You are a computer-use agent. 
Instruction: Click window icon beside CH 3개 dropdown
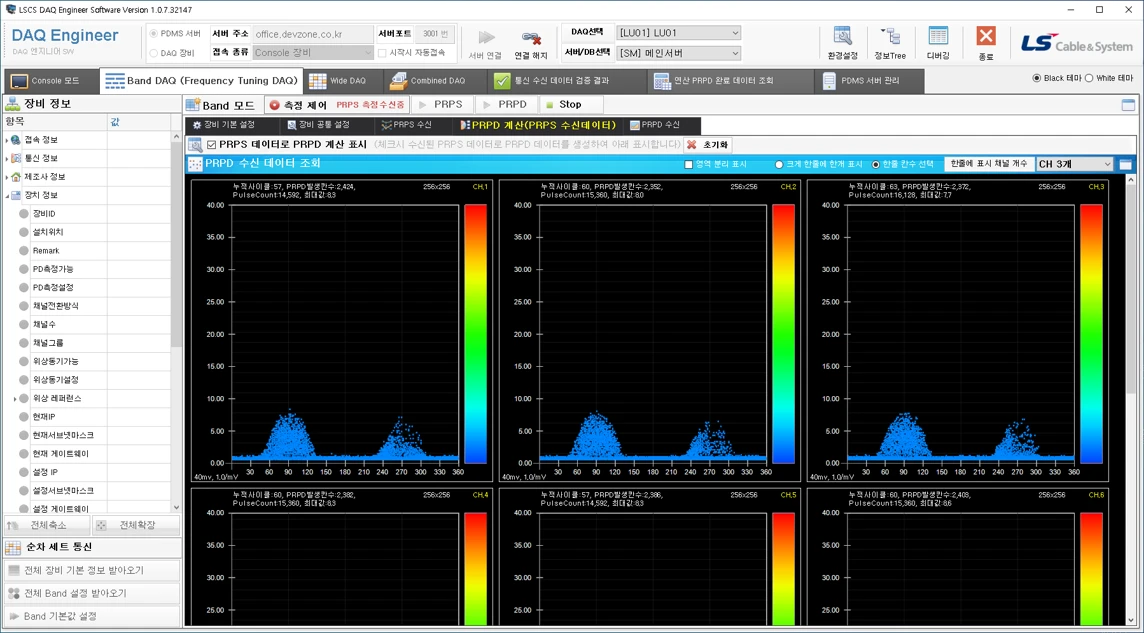tap(1126, 165)
